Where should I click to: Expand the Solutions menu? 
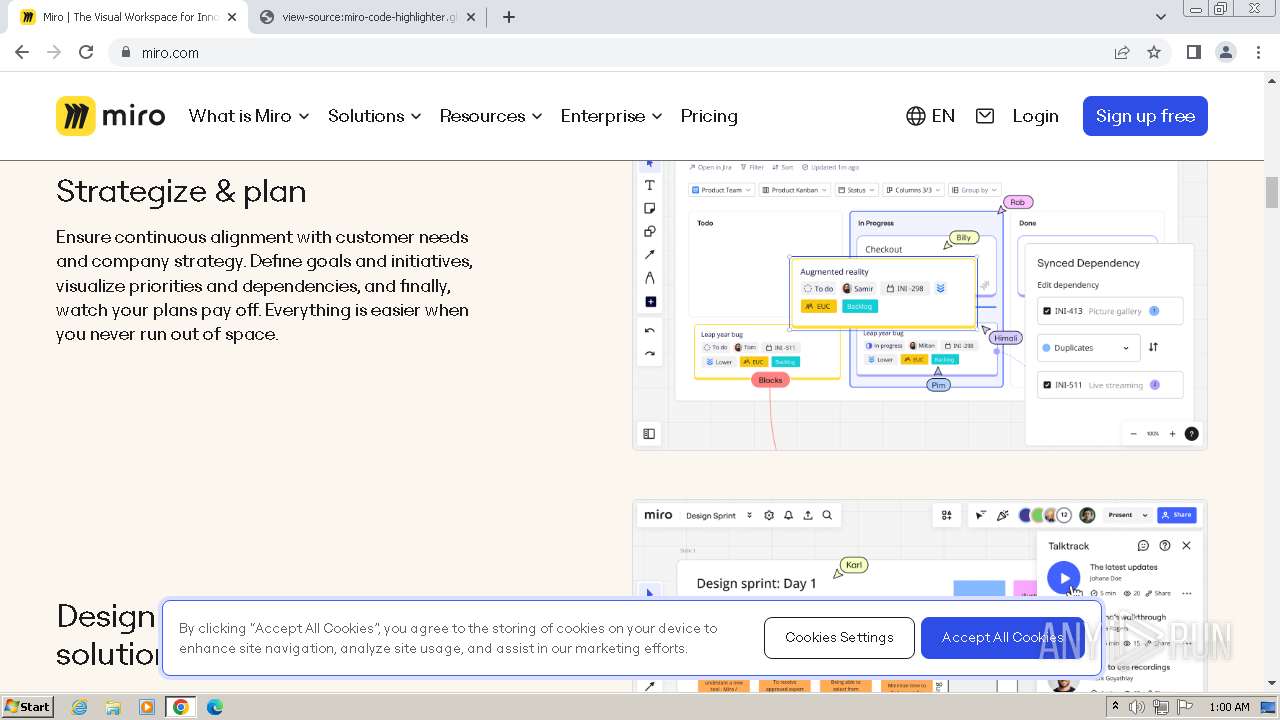click(375, 116)
